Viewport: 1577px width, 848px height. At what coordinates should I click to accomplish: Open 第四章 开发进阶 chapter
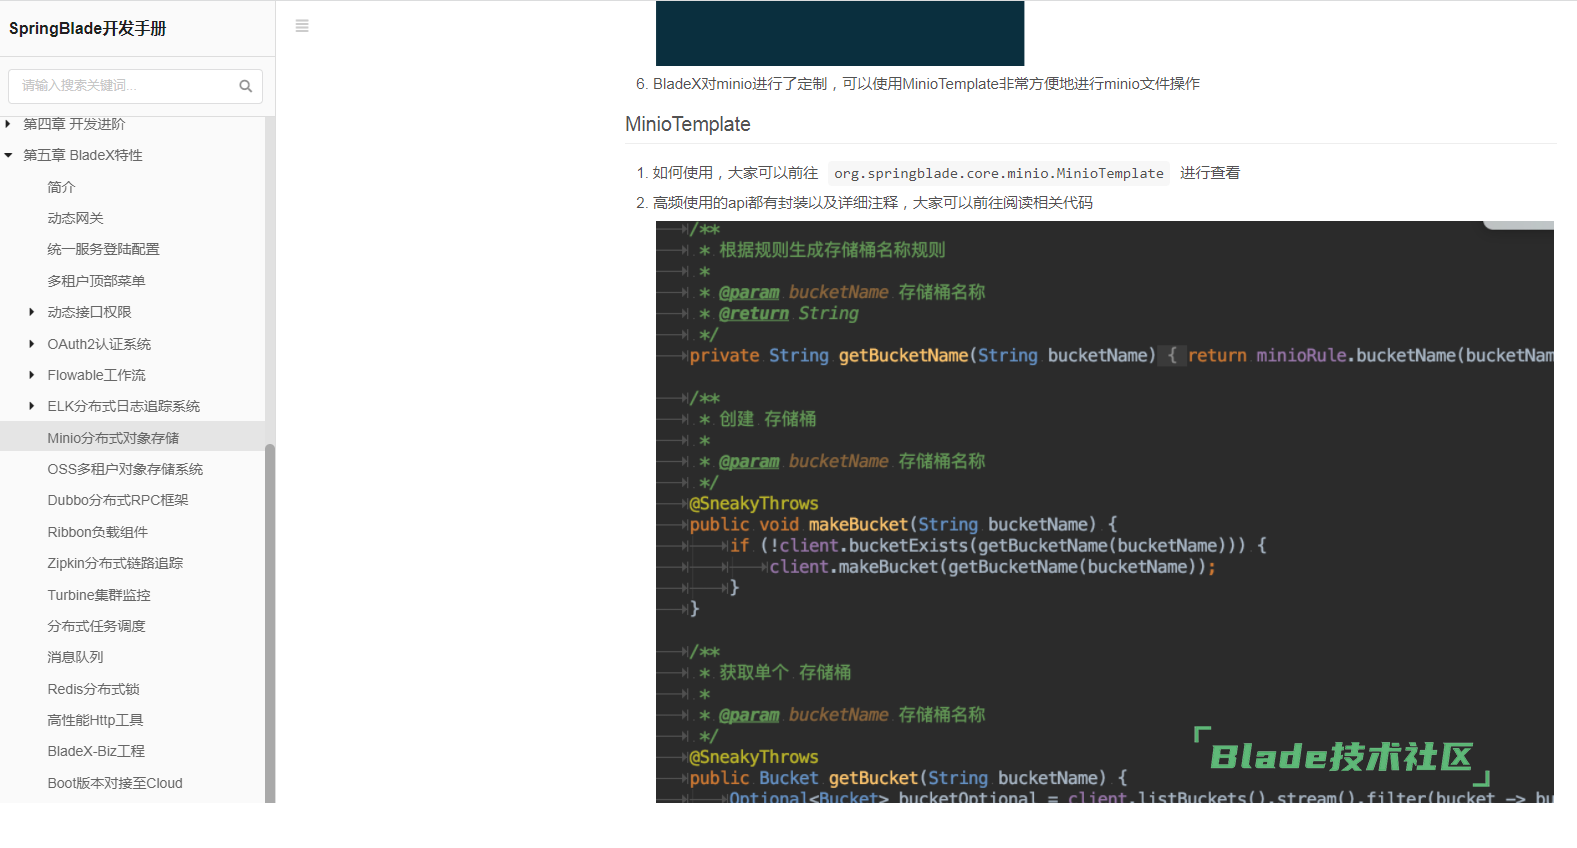pos(74,124)
